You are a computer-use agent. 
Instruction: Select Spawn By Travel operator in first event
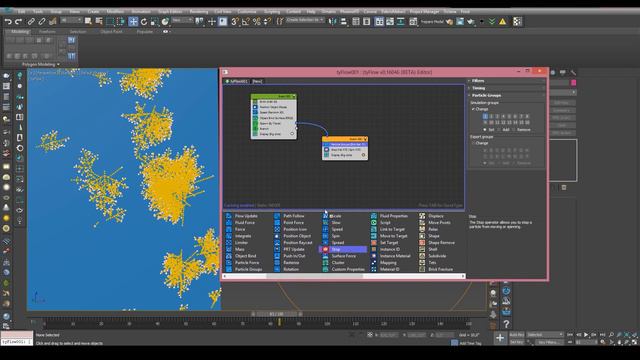pyautogui.click(x=273, y=123)
